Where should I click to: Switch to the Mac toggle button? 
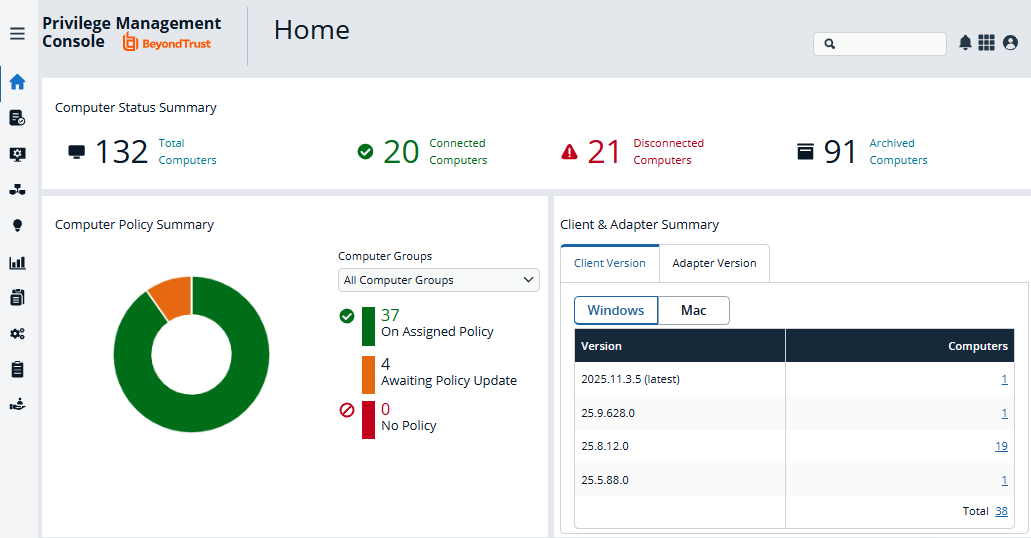click(x=694, y=310)
